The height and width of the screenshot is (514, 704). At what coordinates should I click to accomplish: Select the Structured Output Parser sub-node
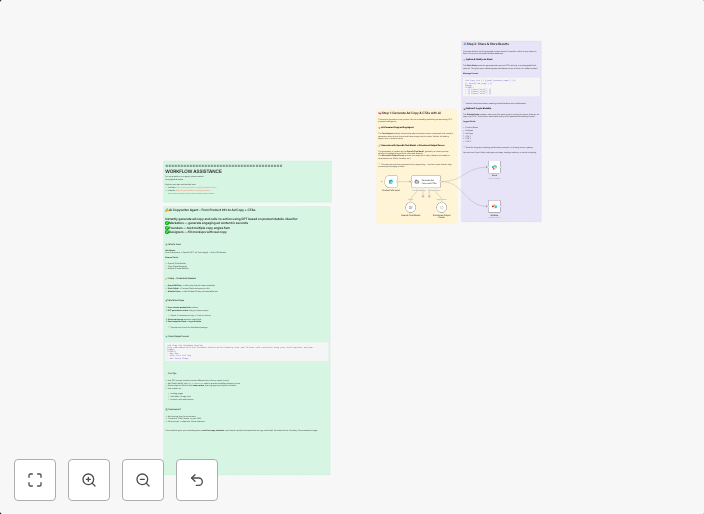(441, 207)
